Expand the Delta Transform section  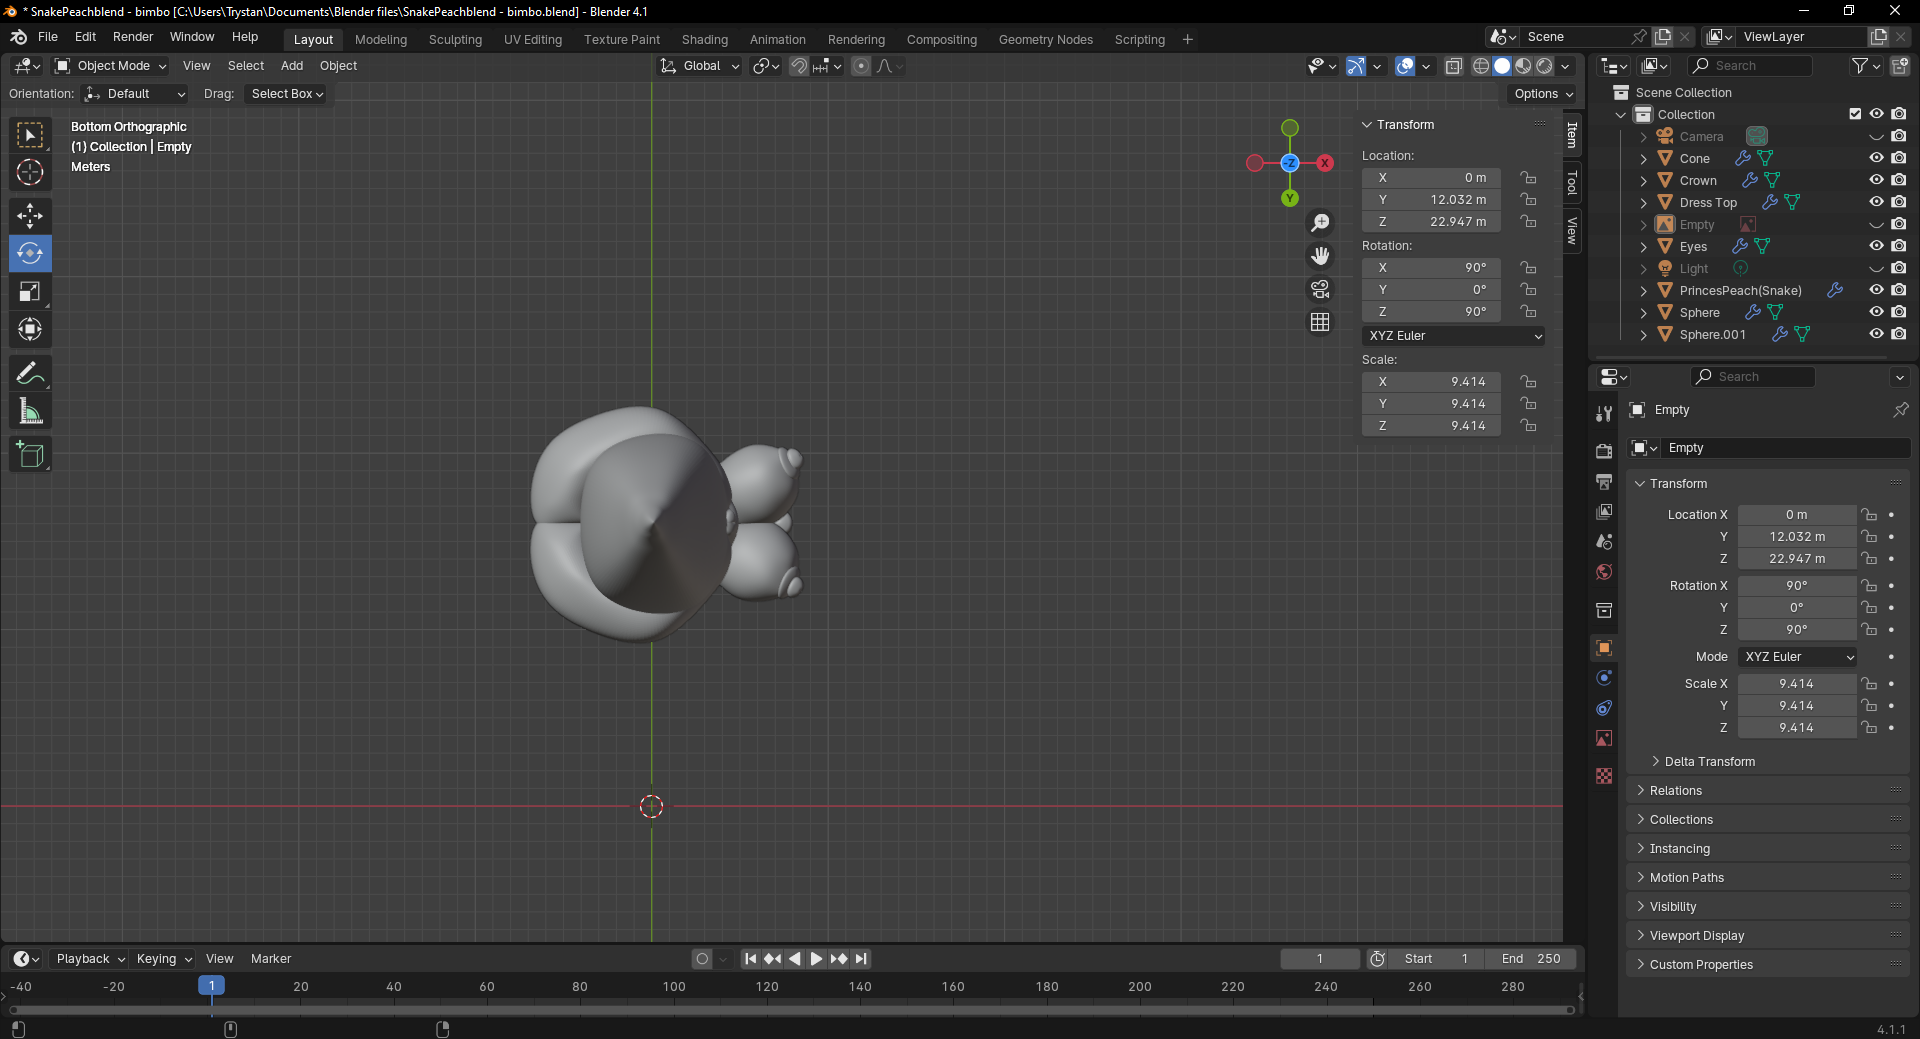pos(1709,762)
